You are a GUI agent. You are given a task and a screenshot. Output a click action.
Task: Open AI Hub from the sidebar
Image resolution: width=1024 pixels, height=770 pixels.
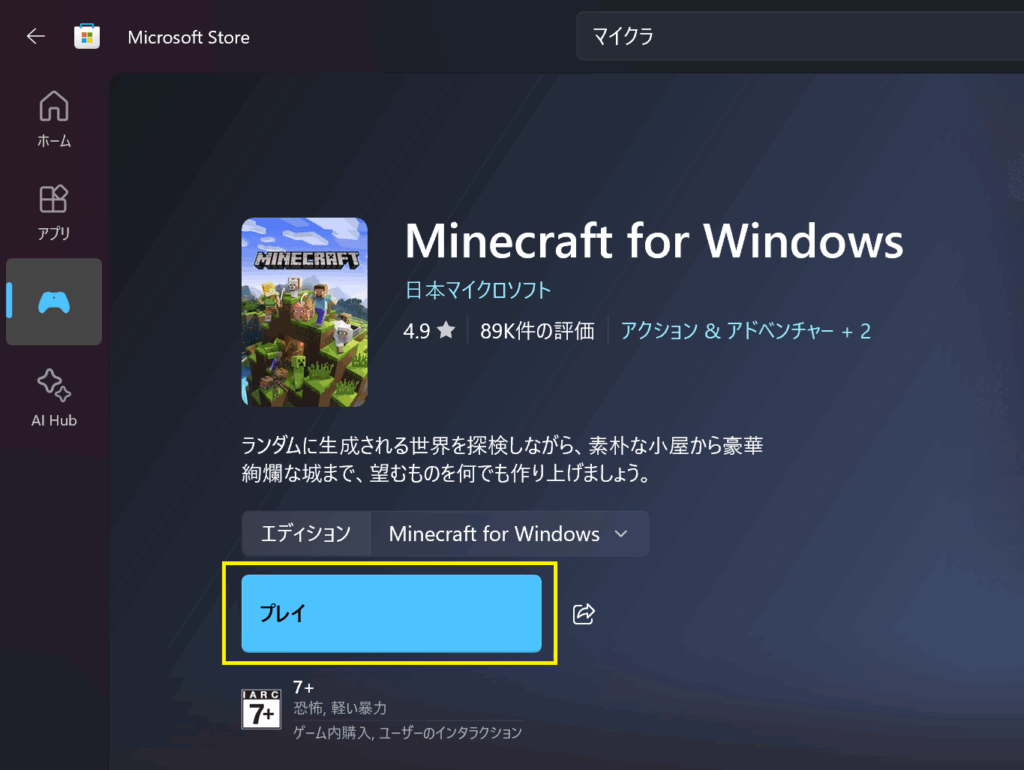54,397
